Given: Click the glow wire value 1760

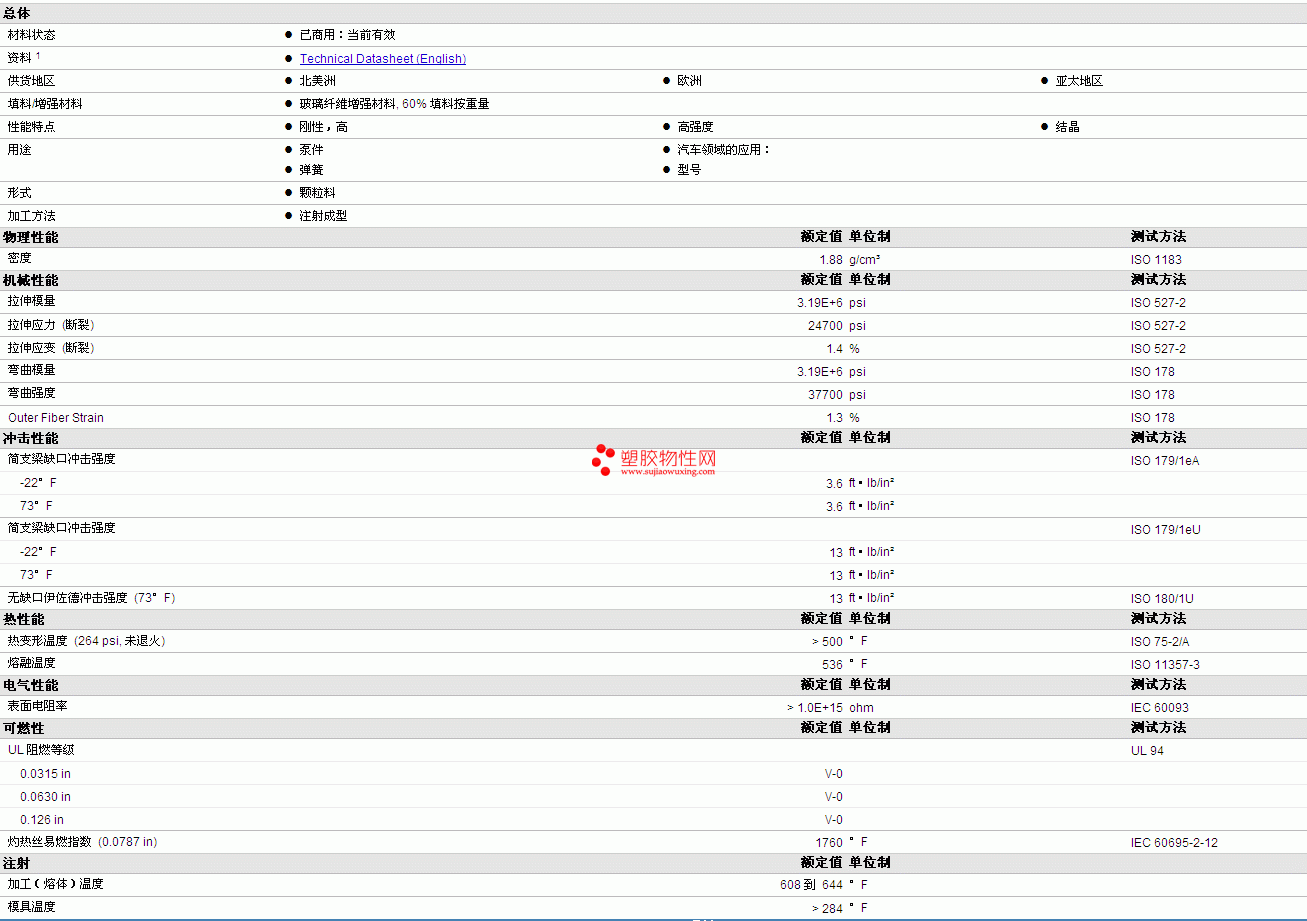Looking at the screenshot, I should click(x=829, y=843).
